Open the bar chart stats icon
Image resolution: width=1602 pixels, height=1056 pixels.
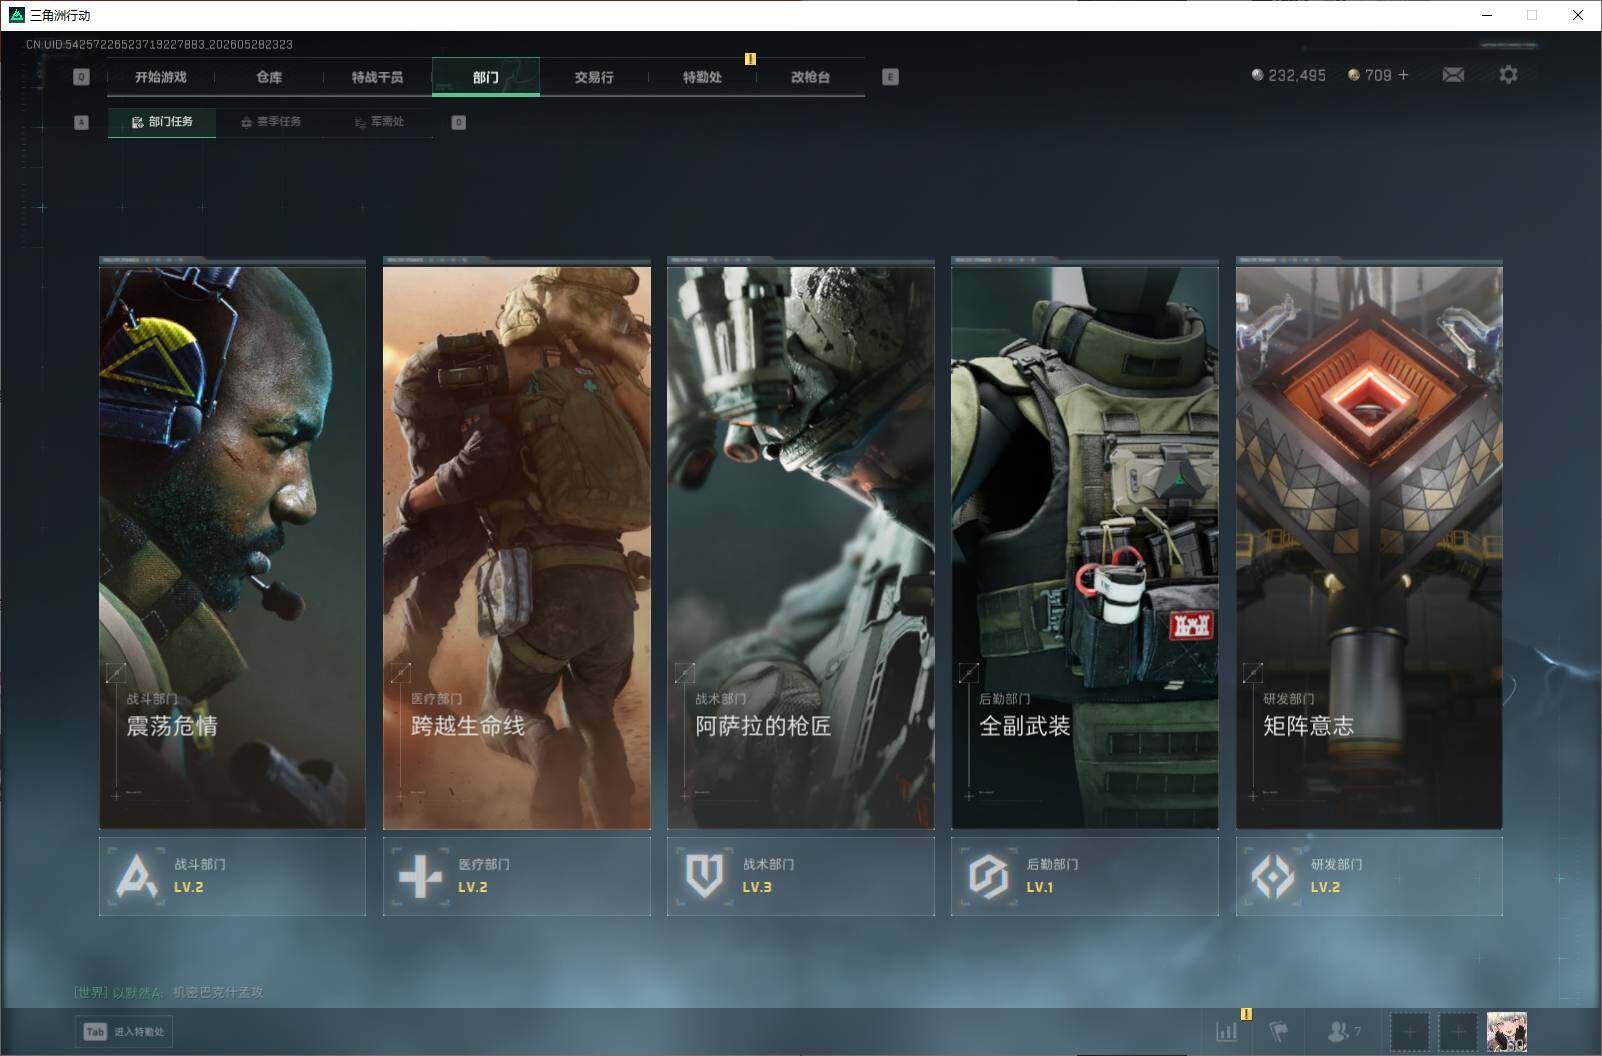tap(1226, 1031)
